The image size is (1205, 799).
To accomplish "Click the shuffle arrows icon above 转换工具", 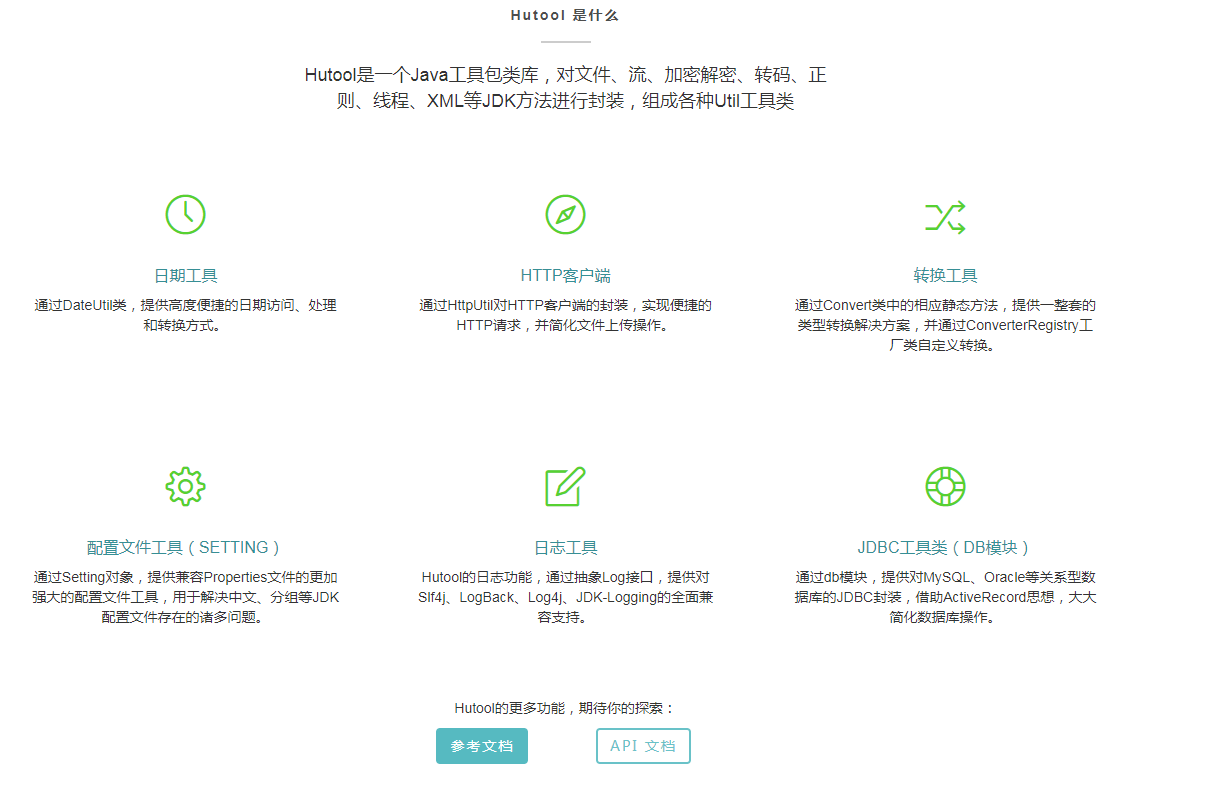I will click(945, 216).
